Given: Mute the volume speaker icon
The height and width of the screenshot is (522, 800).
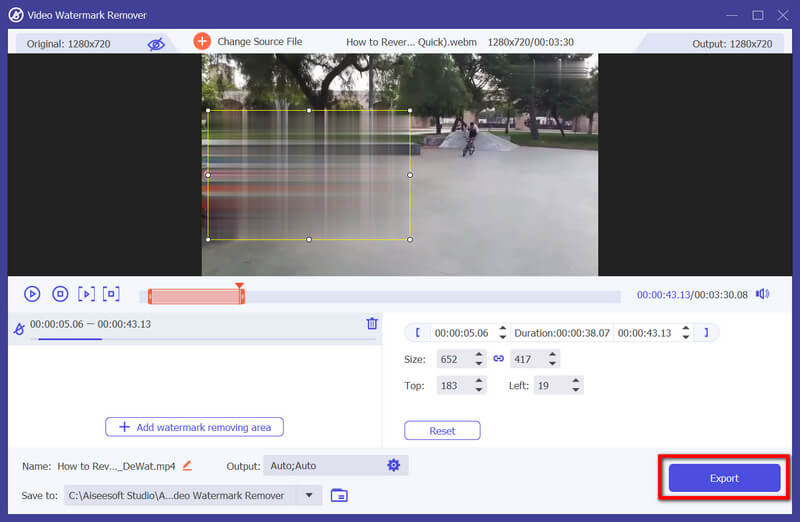Looking at the screenshot, I should (762, 294).
